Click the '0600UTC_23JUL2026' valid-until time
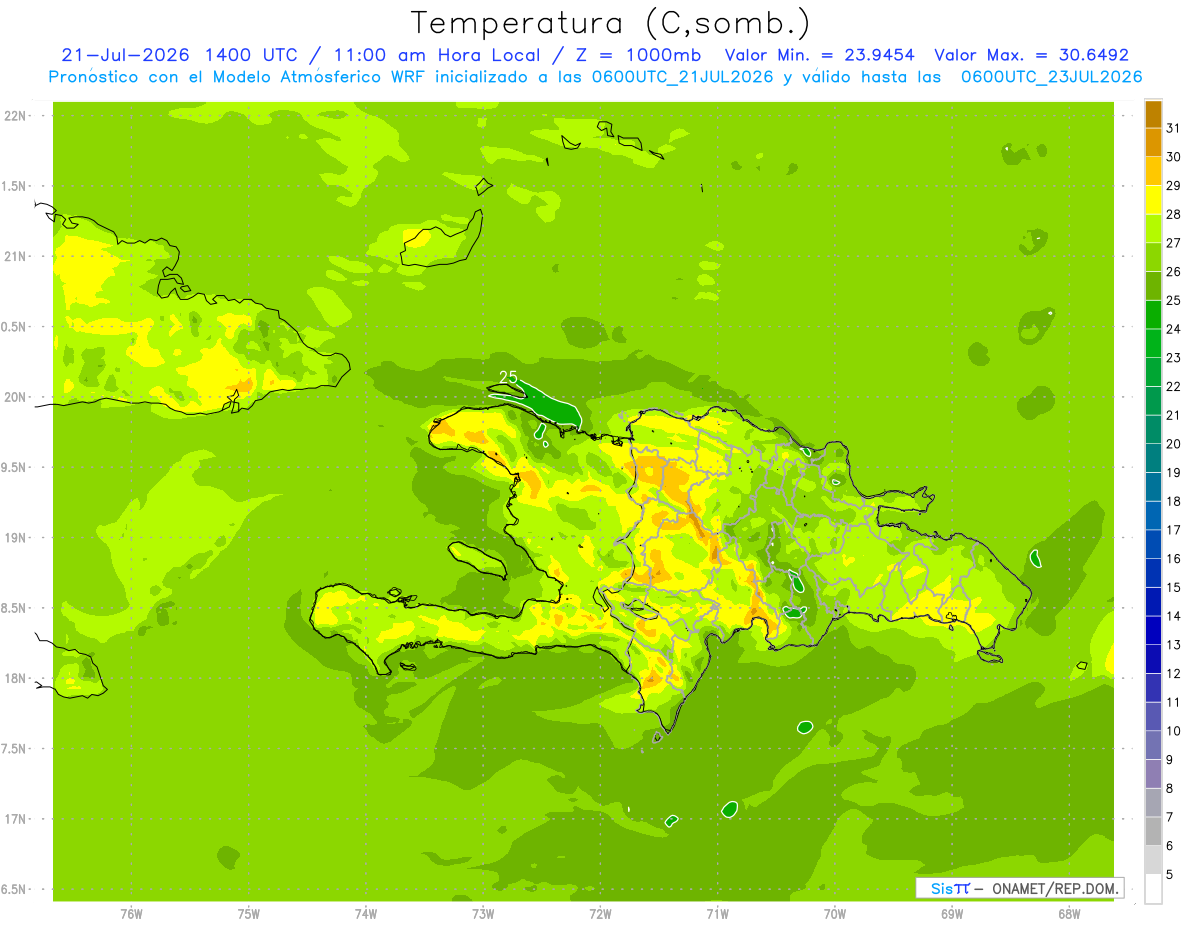This screenshot has height=927, width=1200. pos(1051,77)
